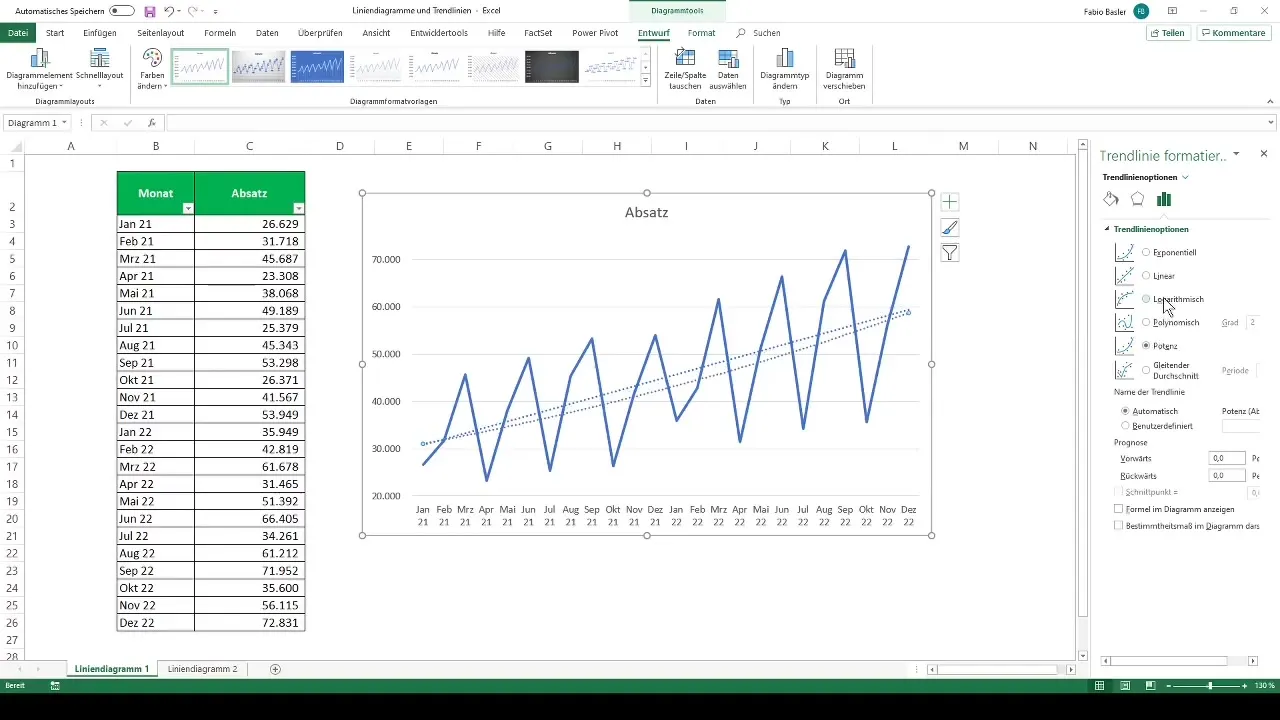This screenshot has width=1280, height=720.
Task: Open Effects pentagon tab in pane
Action: click(1137, 199)
